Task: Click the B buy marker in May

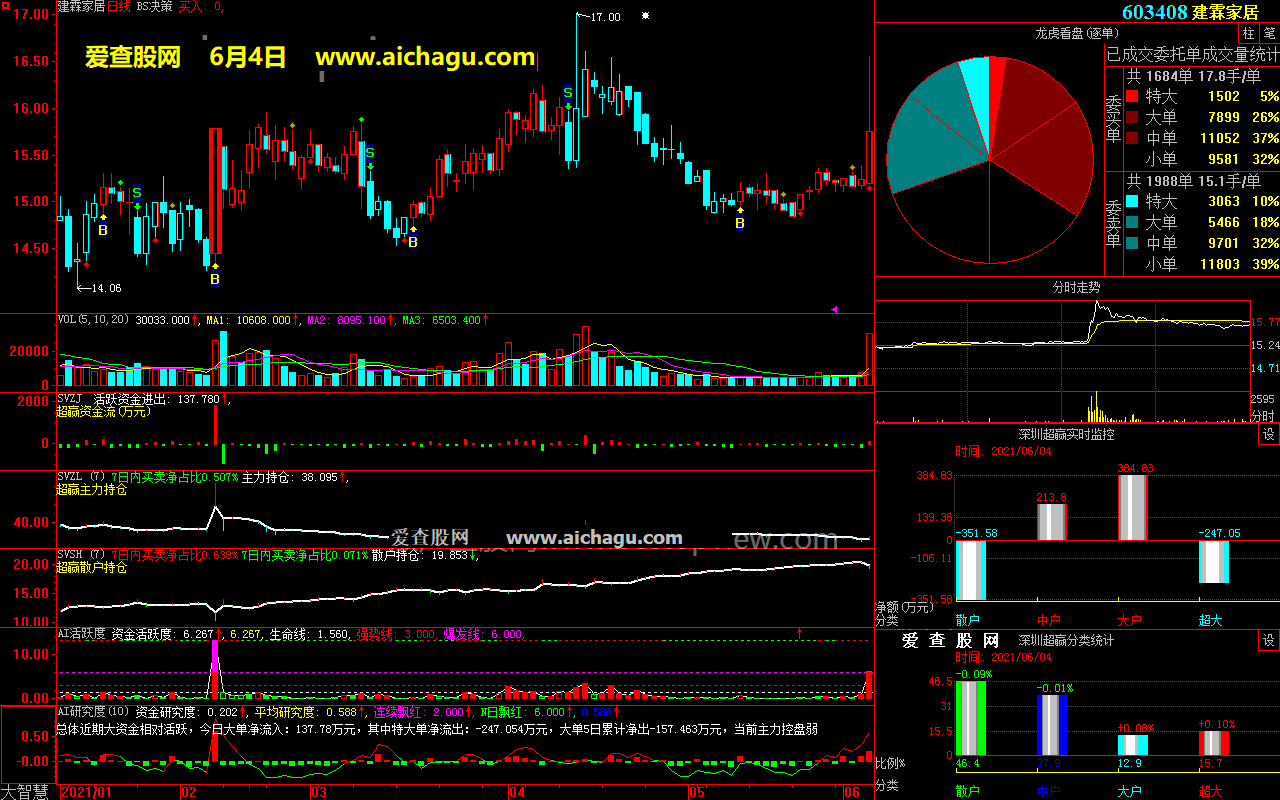Action: coord(740,223)
